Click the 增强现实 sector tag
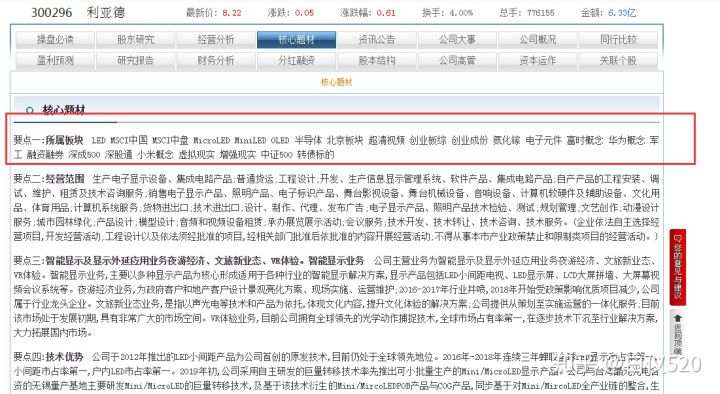This screenshot has height=394, width=720. (x=238, y=155)
